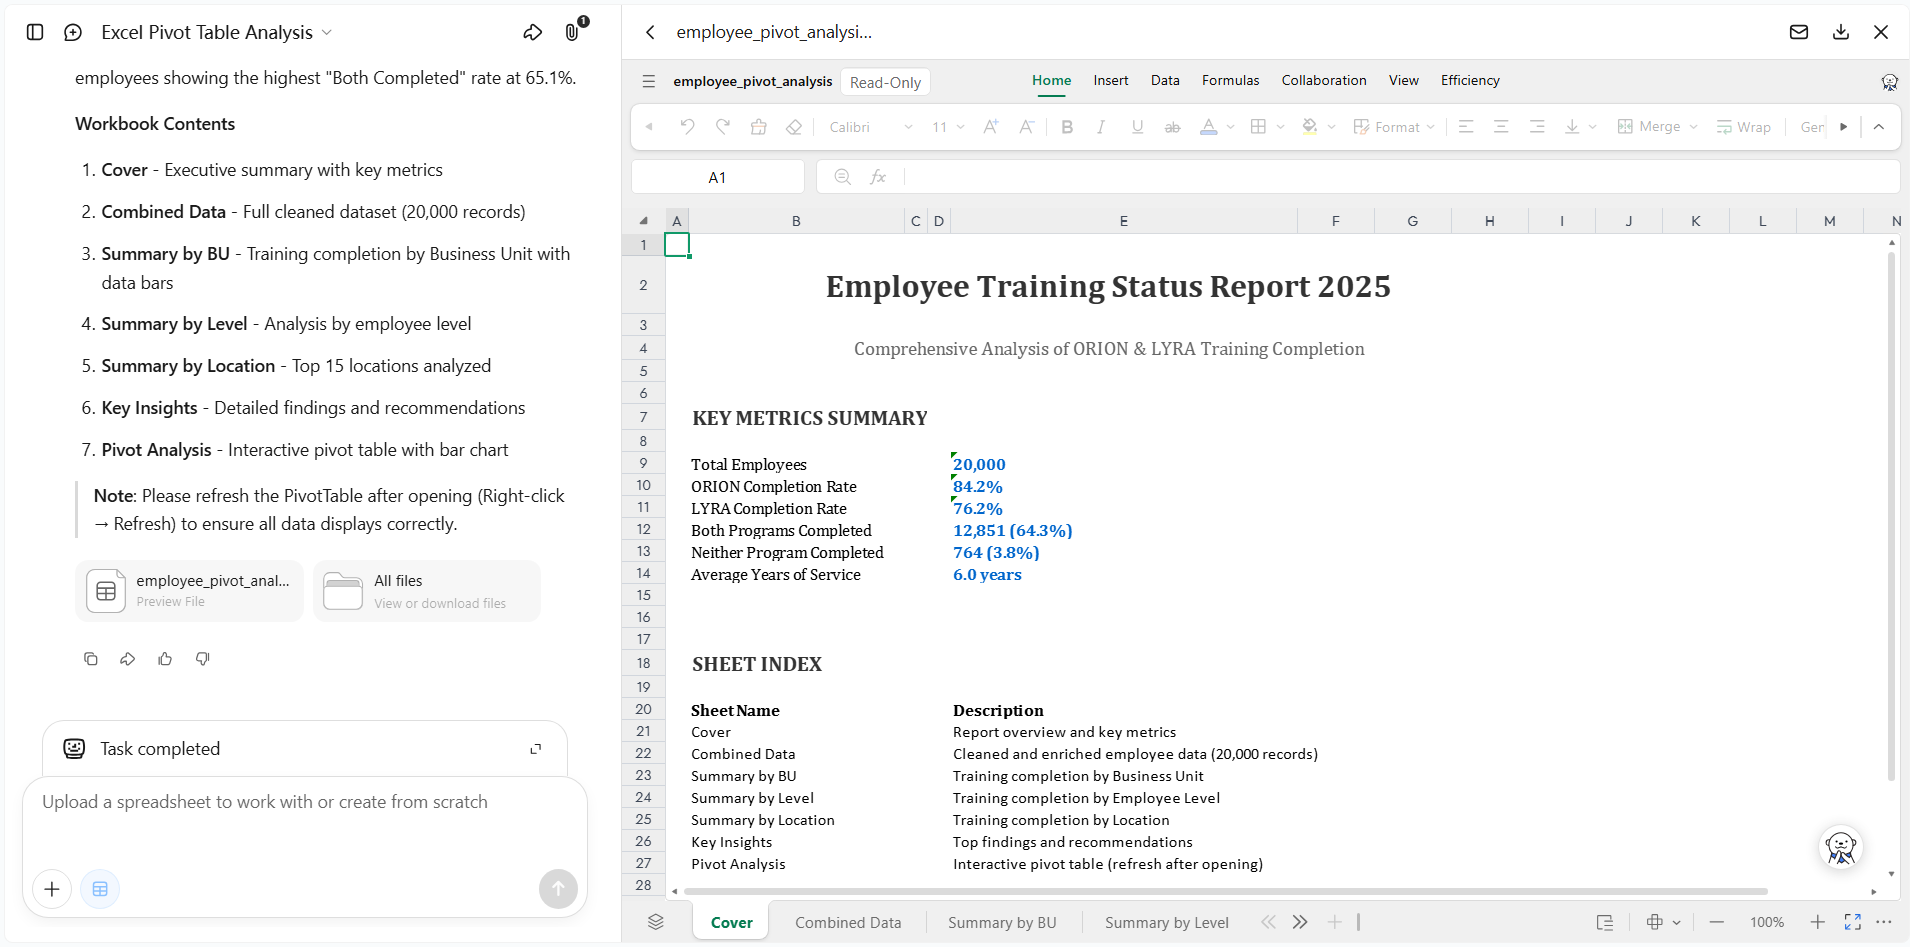The image size is (1910, 947).
Task: Click the cell name box A1
Action: pyautogui.click(x=717, y=178)
